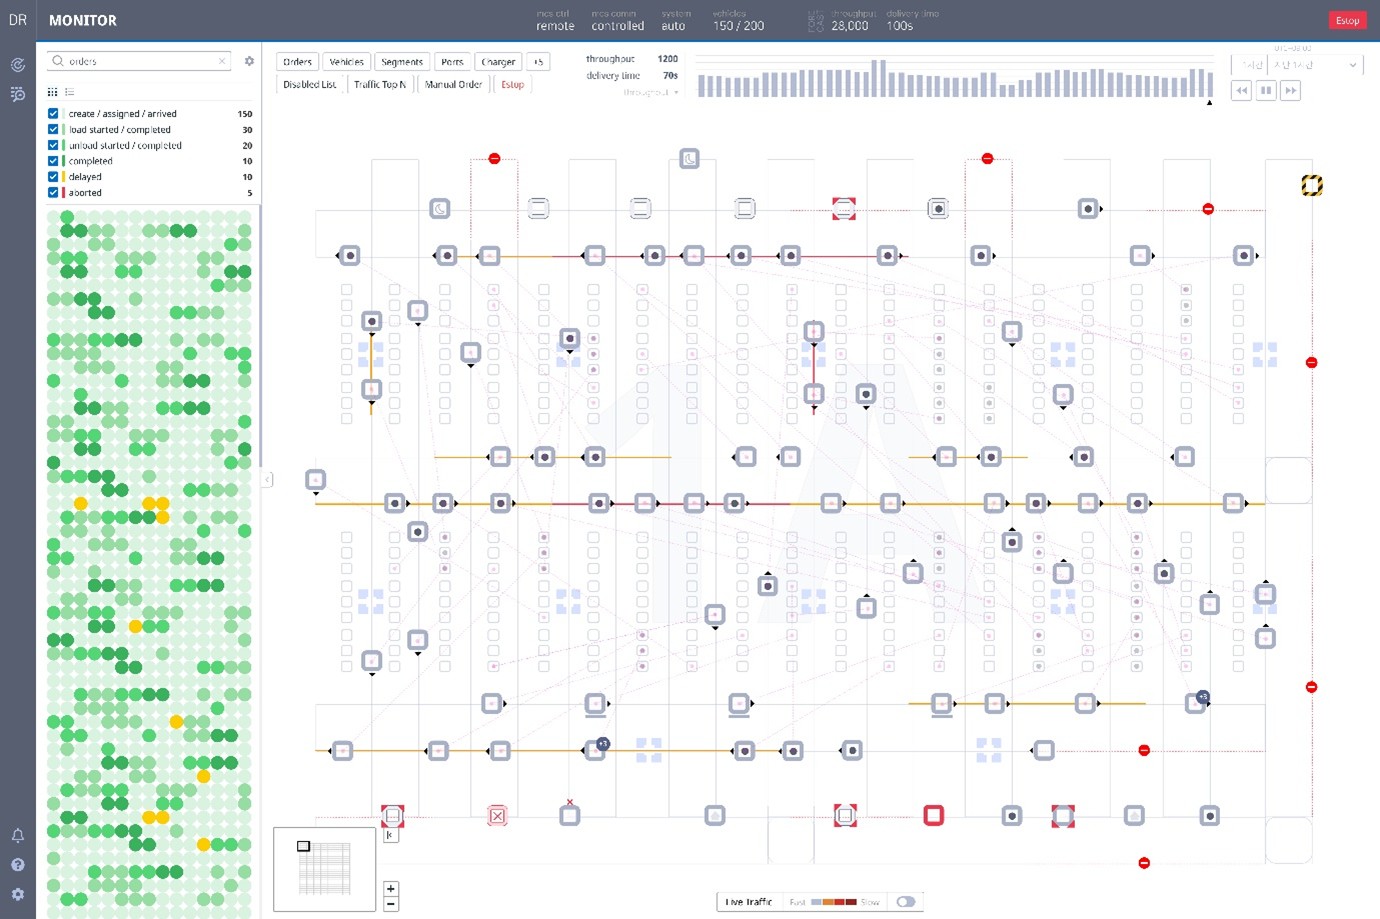Switch to list view of orders
1380x919 pixels.
(70, 92)
